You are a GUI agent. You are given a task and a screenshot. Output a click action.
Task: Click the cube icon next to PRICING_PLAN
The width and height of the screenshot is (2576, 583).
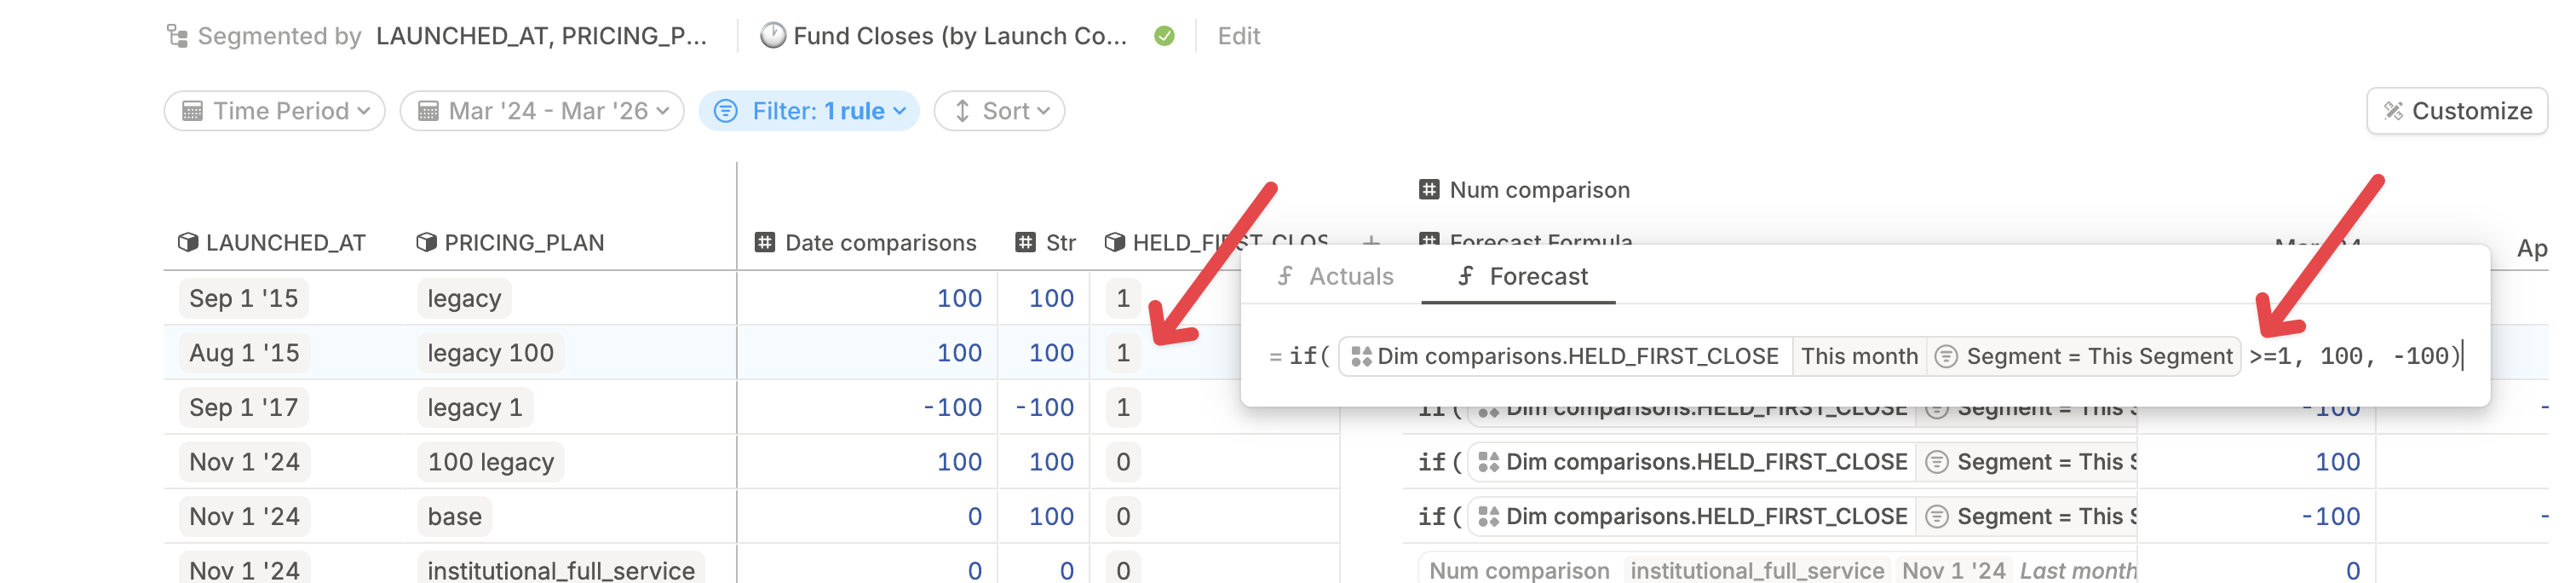427,243
